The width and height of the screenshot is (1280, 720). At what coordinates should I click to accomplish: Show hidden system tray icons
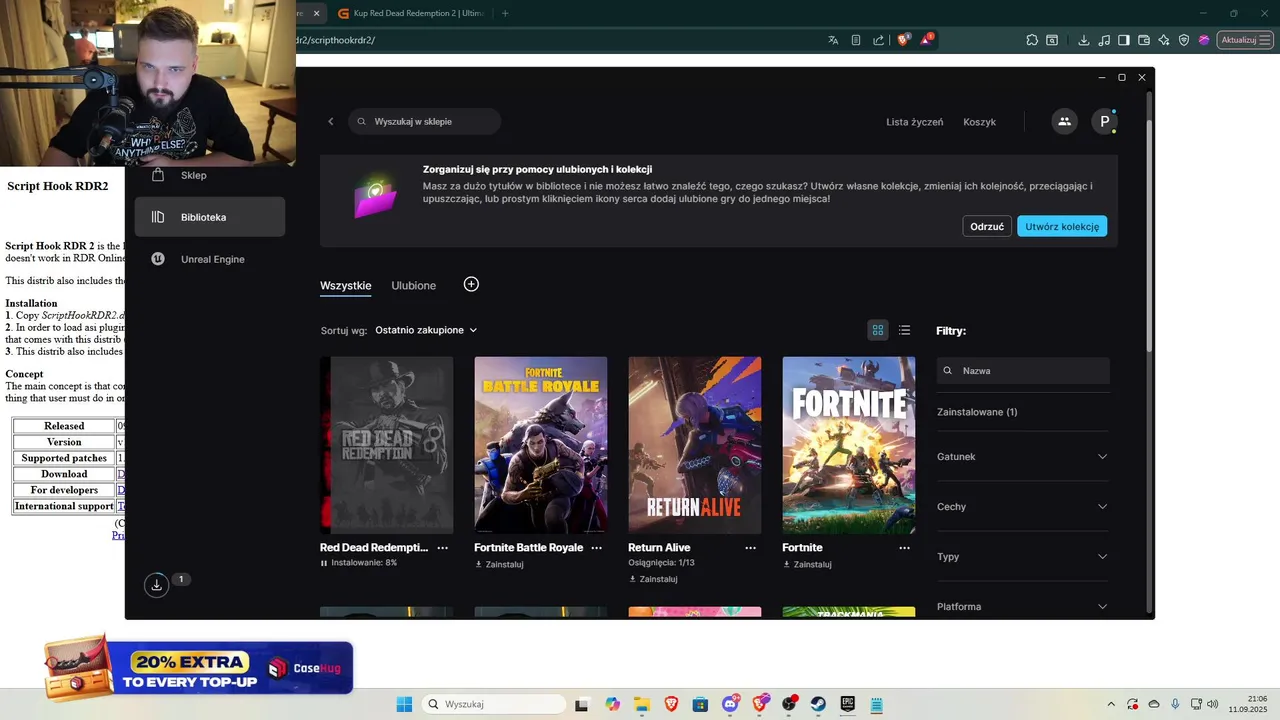point(1110,704)
